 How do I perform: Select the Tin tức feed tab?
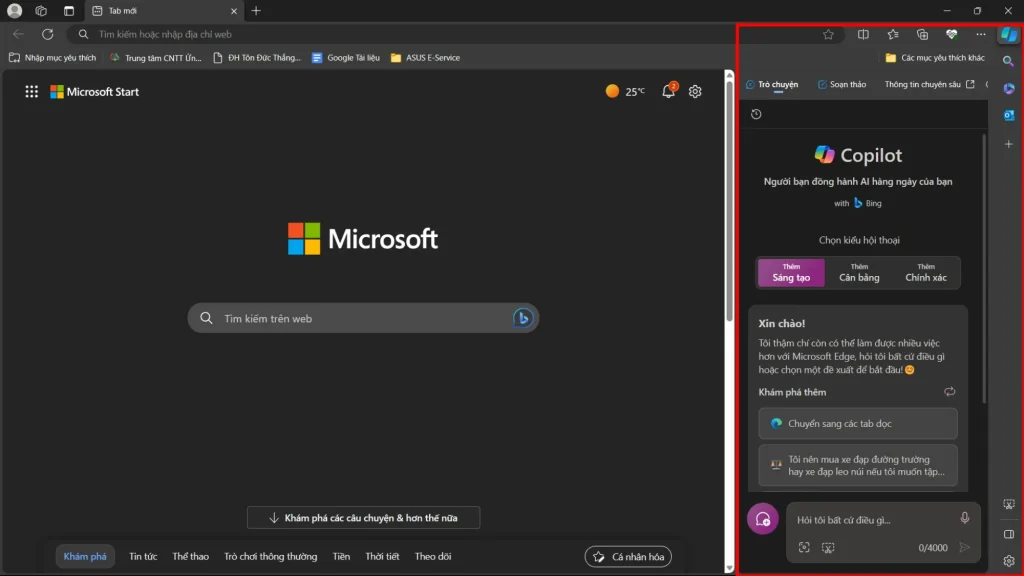[143, 556]
